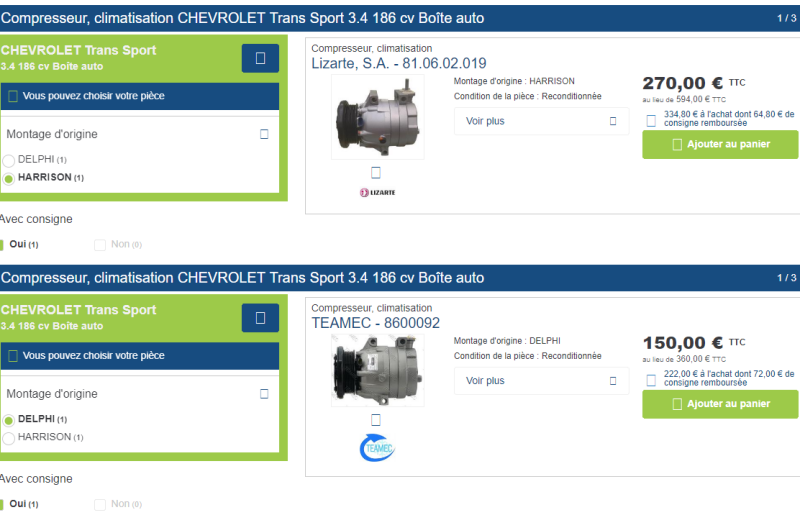Screen dimensions: 800x515
Task: Collapse the second 'Montage d'origine' filter section
Action: point(264,394)
